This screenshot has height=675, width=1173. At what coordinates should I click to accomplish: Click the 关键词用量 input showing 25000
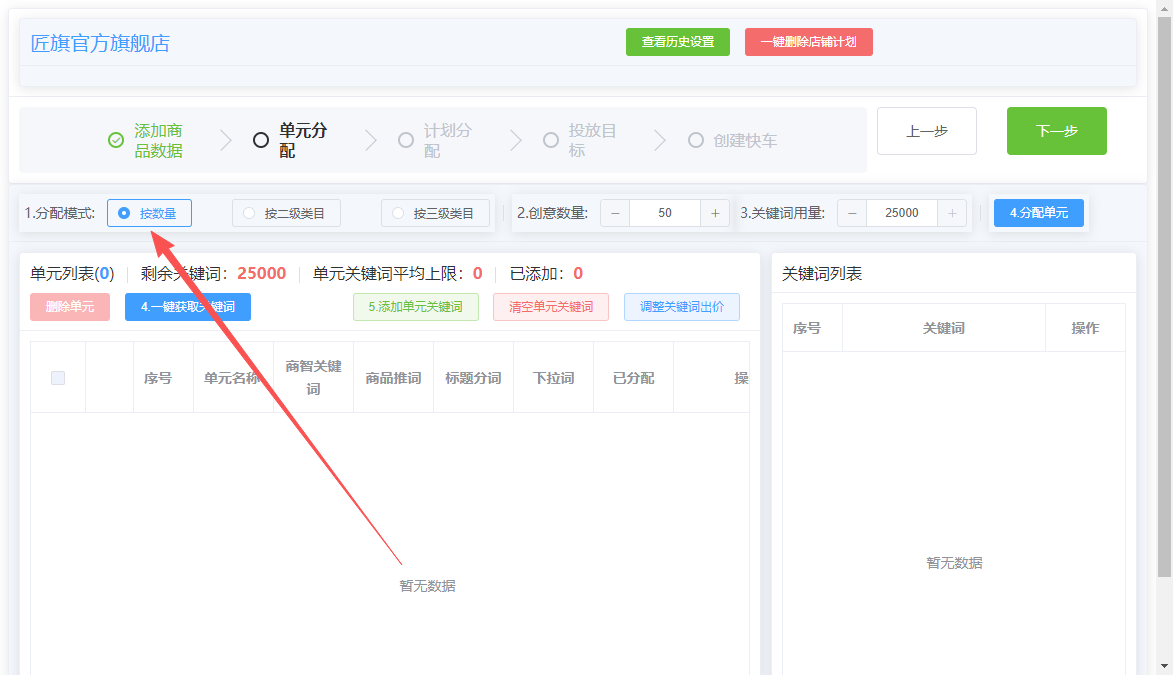click(x=902, y=213)
